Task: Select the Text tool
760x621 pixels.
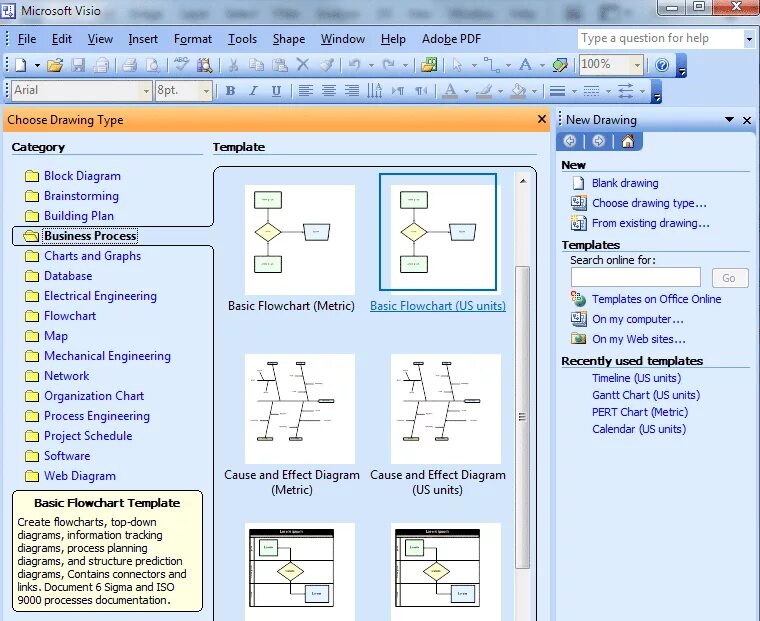Action: click(525, 64)
